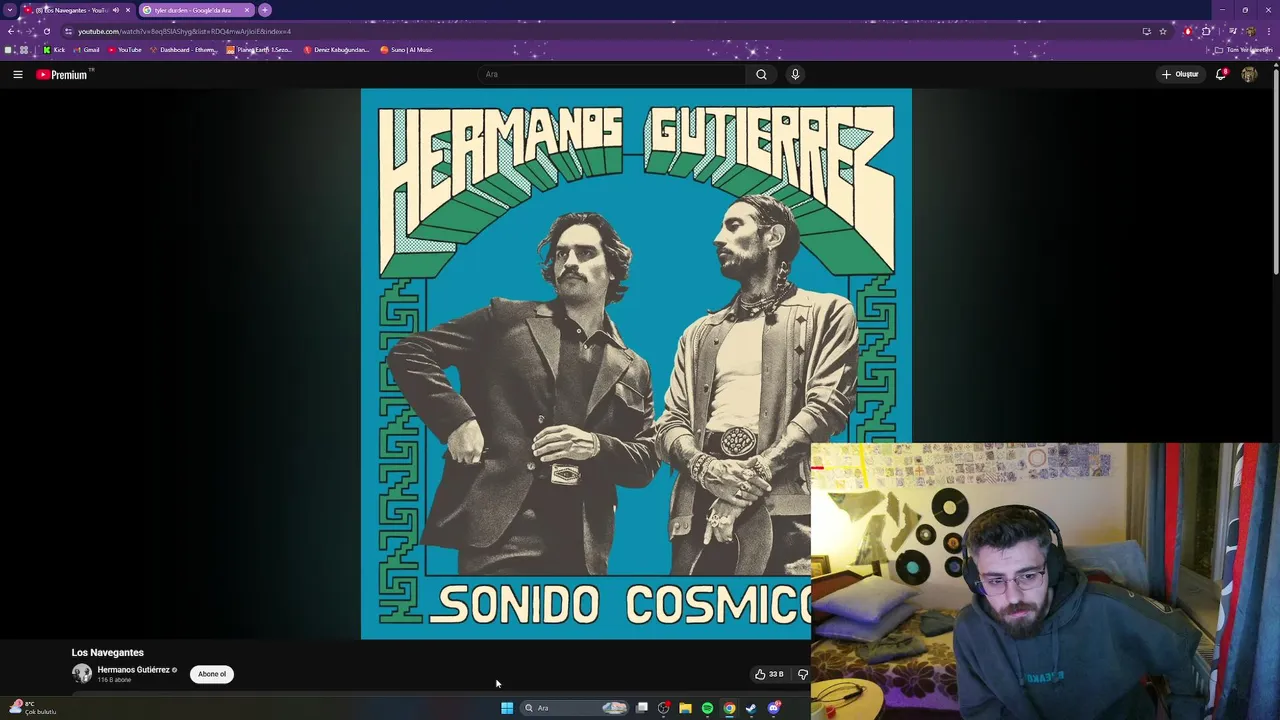Open the Gmail bookmark
This screenshot has height=720, width=1280.
pyautogui.click(x=86, y=50)
